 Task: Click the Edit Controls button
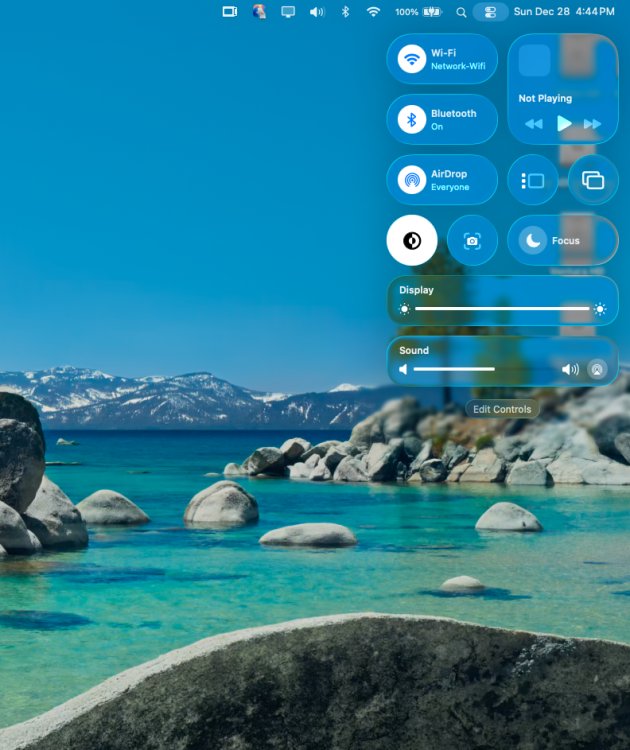pyautogui.click(x=502, y=409)
